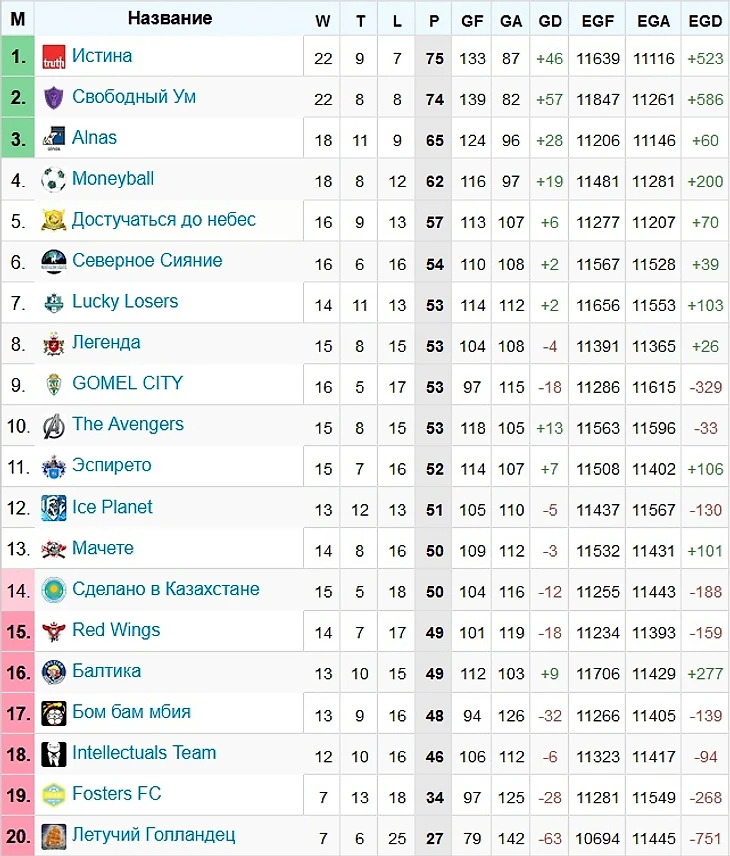Open the Fosters FC team link
This screenshot has width=730, height=856.
pos(116,794)
